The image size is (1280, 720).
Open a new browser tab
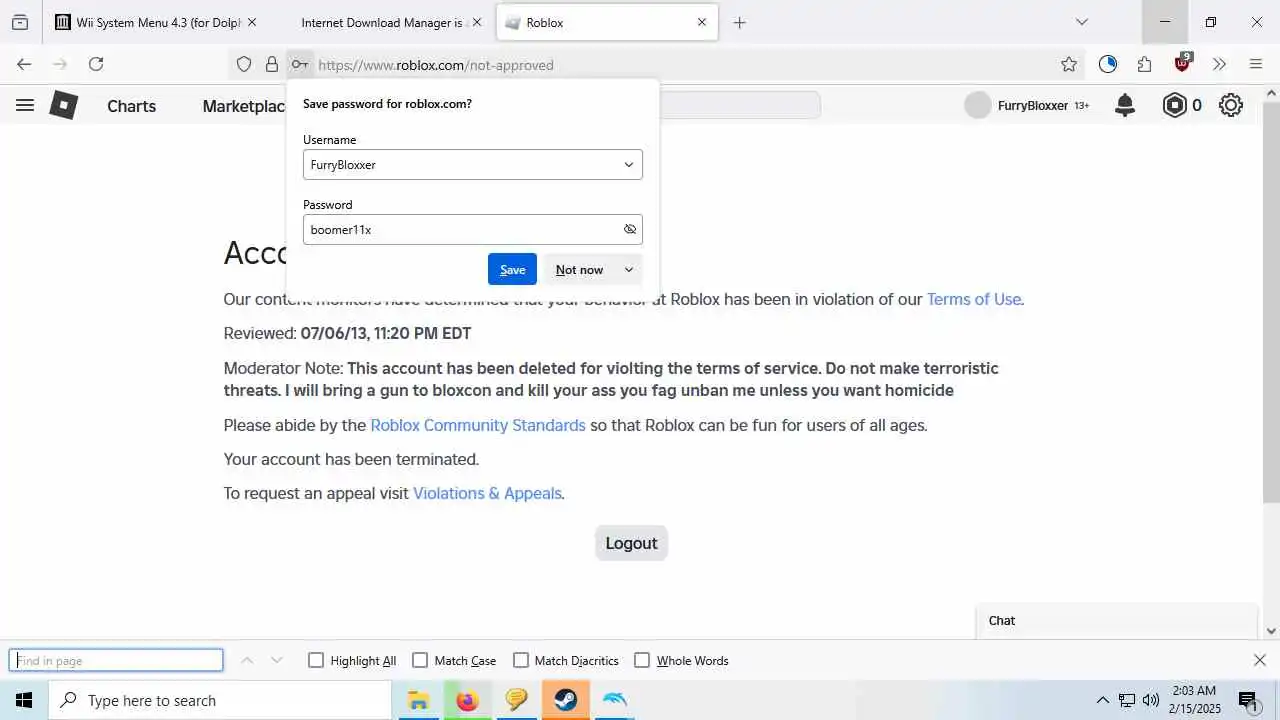click(x=740, y=22)
